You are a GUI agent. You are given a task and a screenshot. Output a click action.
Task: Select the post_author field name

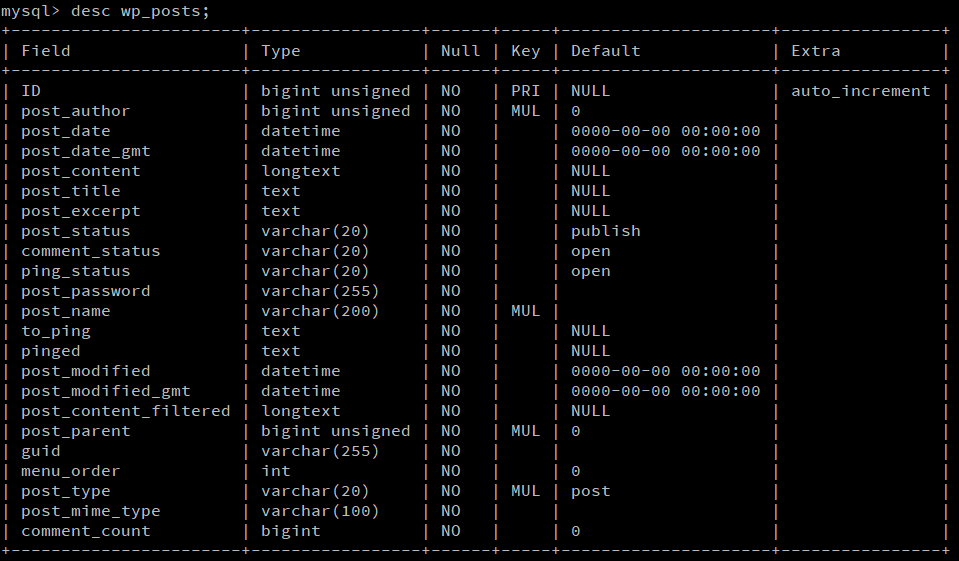pos(76,111)
